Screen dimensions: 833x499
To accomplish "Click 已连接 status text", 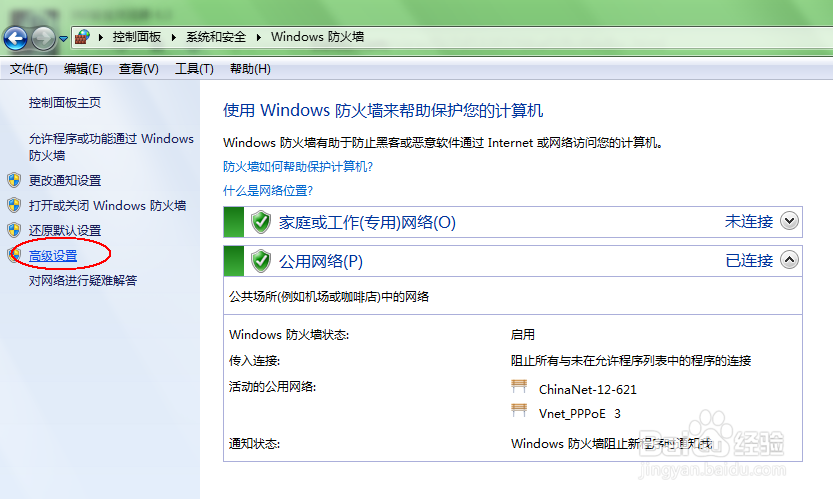I will pyautogui.click(x=749, y=260).
